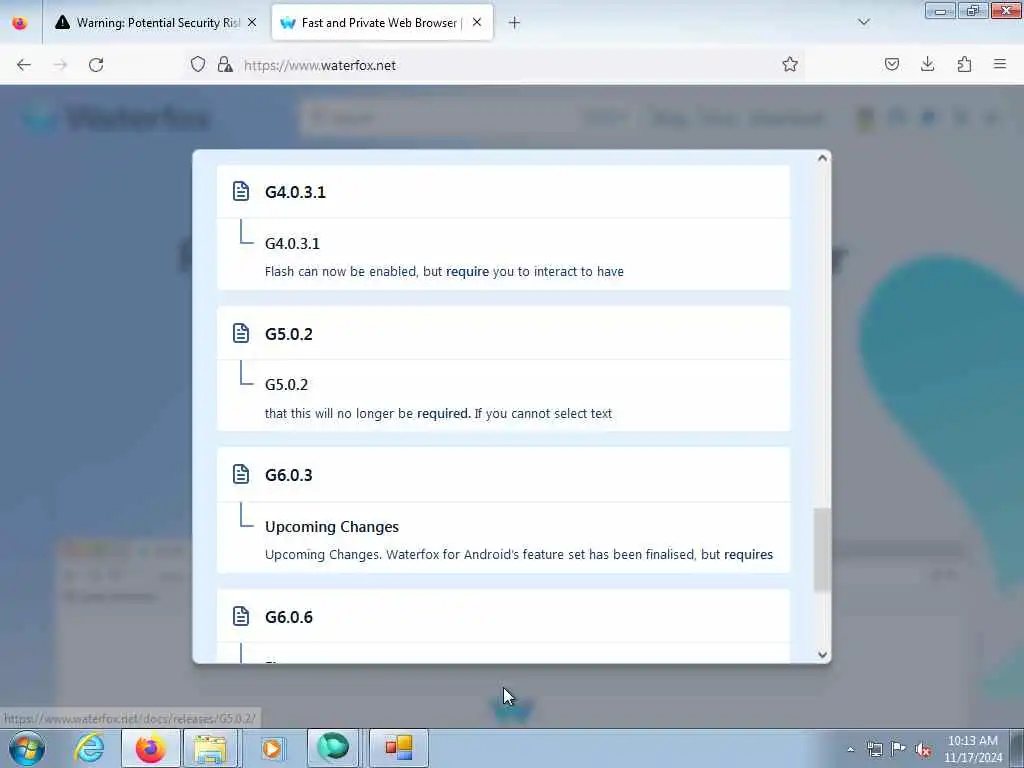Open the tracking protection shield icon
The image size is (1024, 768).
198,64
